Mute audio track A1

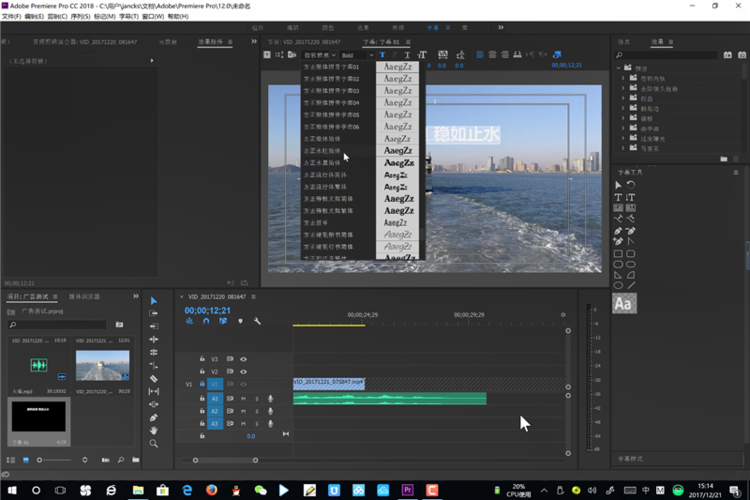[x=243, y=399]
